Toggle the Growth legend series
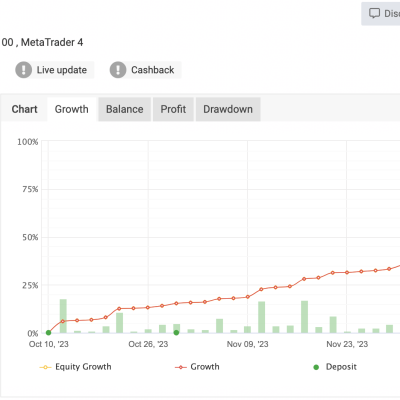400x400 pixels. click(197, 367)
